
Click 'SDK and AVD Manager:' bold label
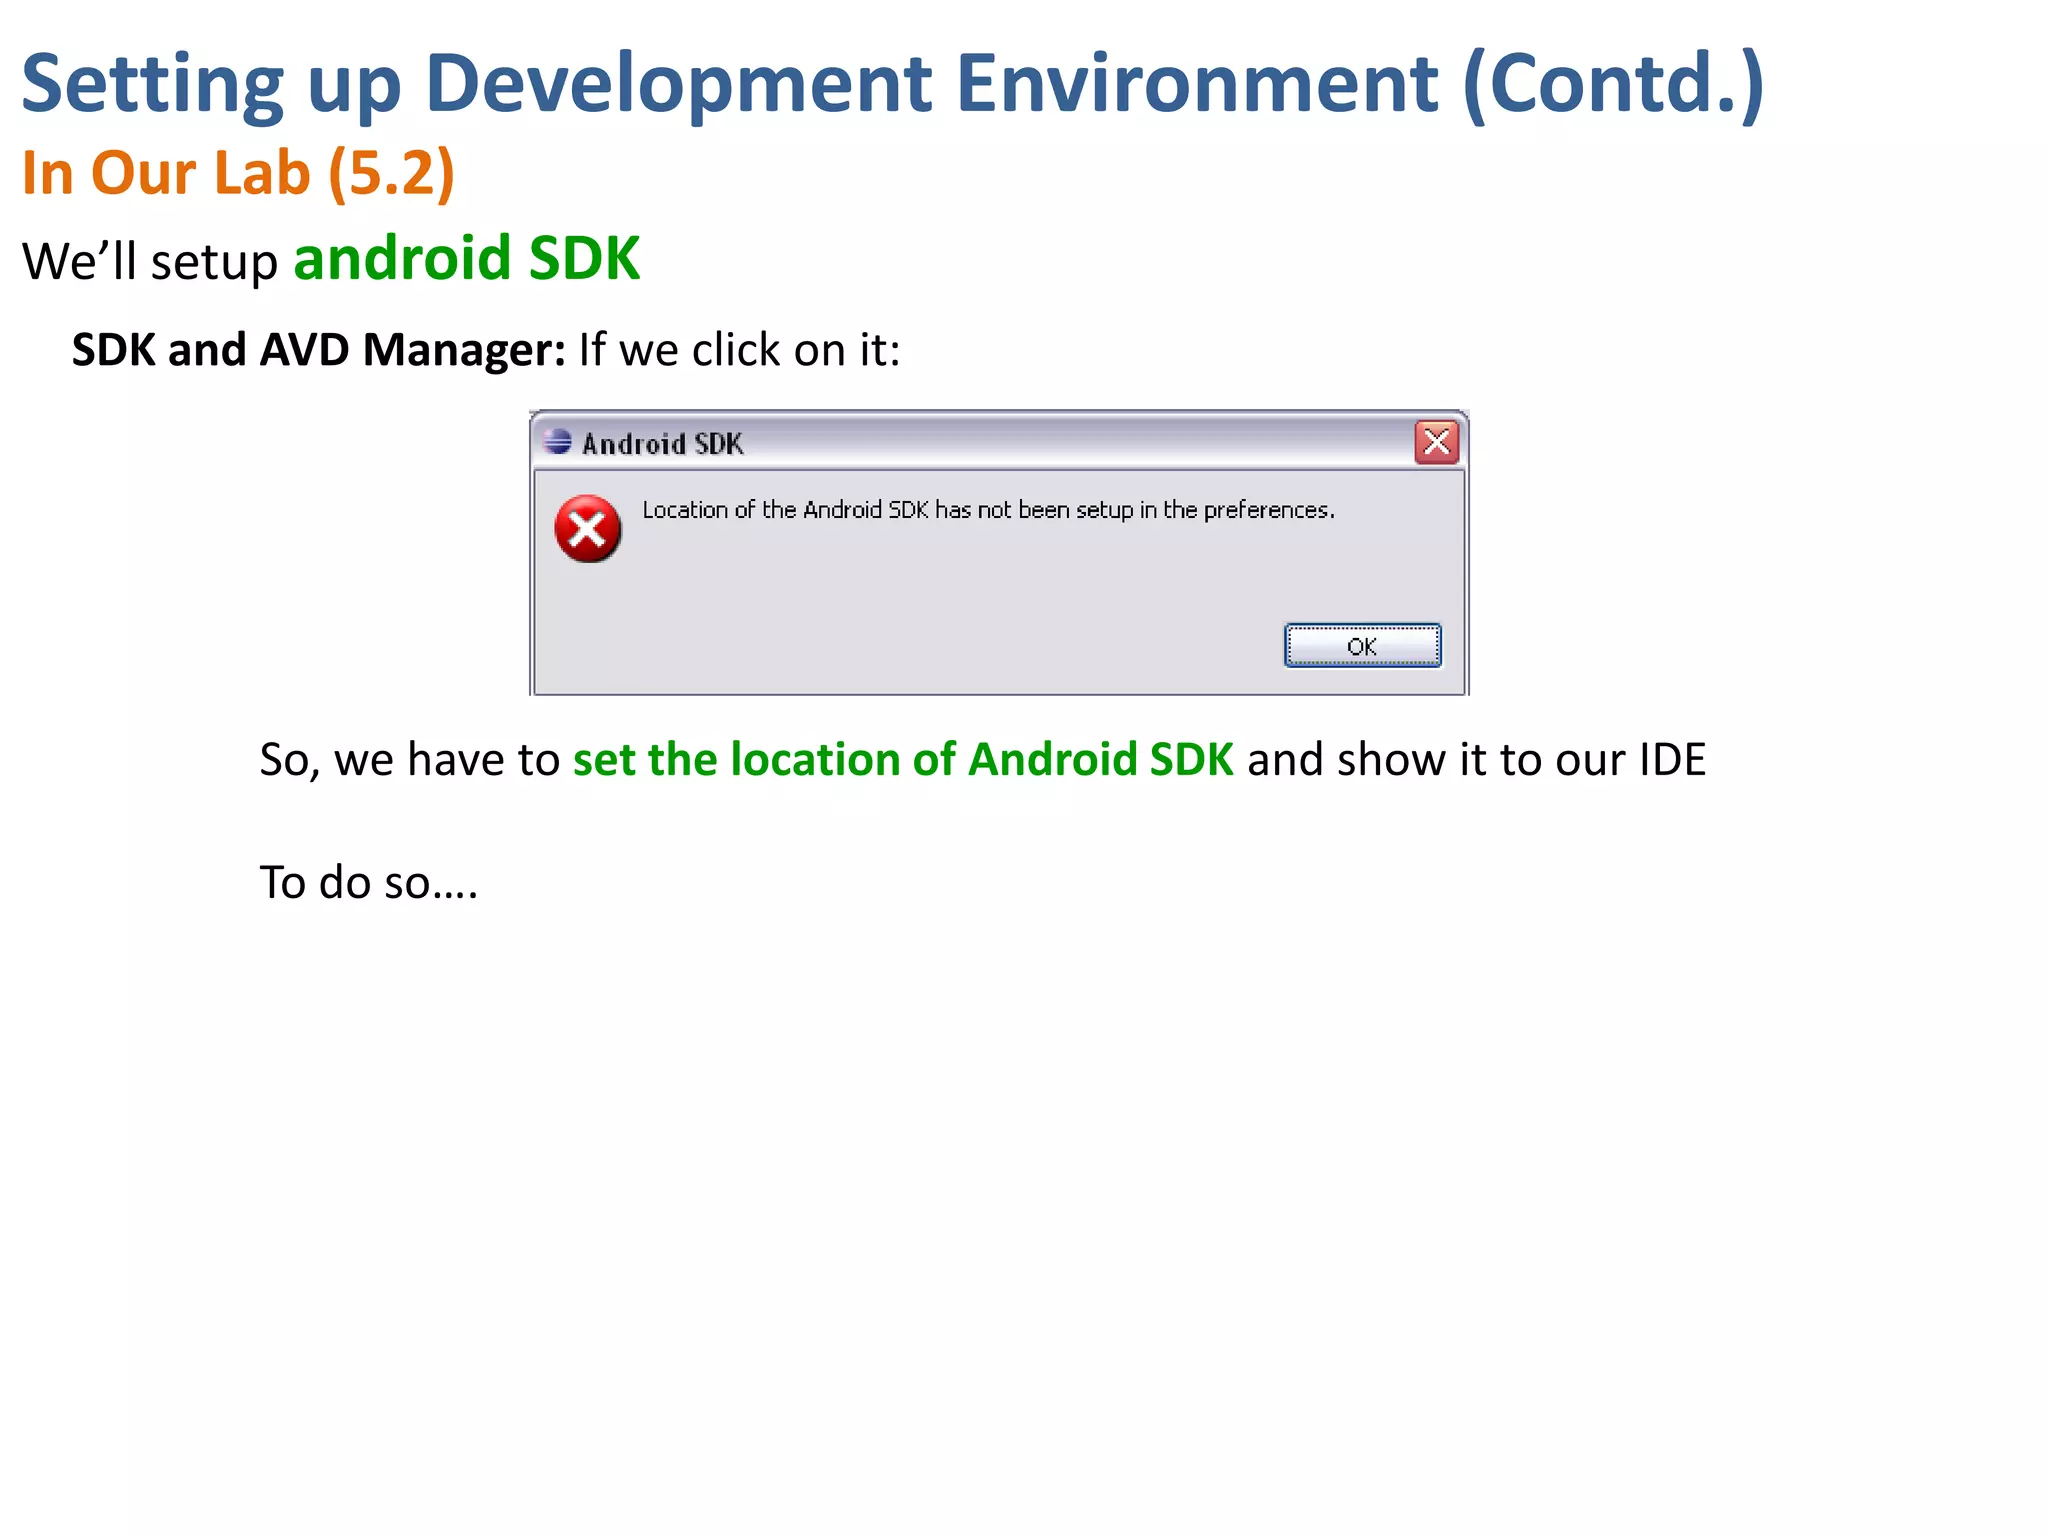tap(319, 350)
